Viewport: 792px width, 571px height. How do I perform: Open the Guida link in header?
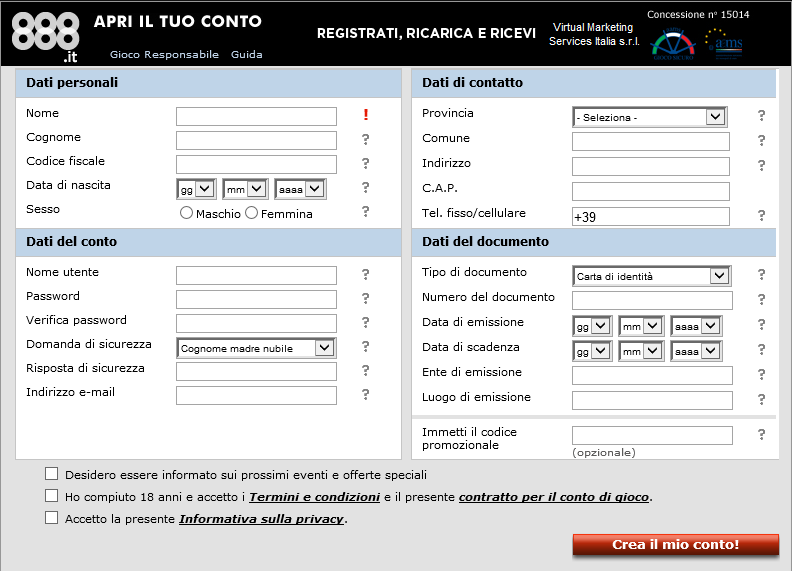(246, 55)
